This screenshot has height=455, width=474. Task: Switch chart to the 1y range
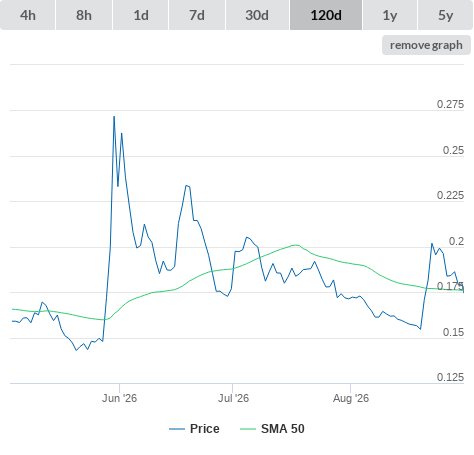pos(390,15)
